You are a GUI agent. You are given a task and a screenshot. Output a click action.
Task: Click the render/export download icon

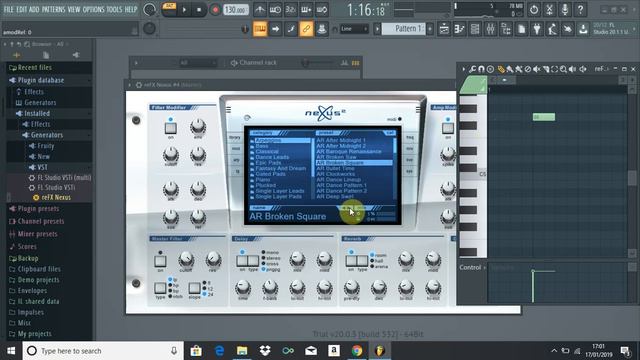click(583, 29)
